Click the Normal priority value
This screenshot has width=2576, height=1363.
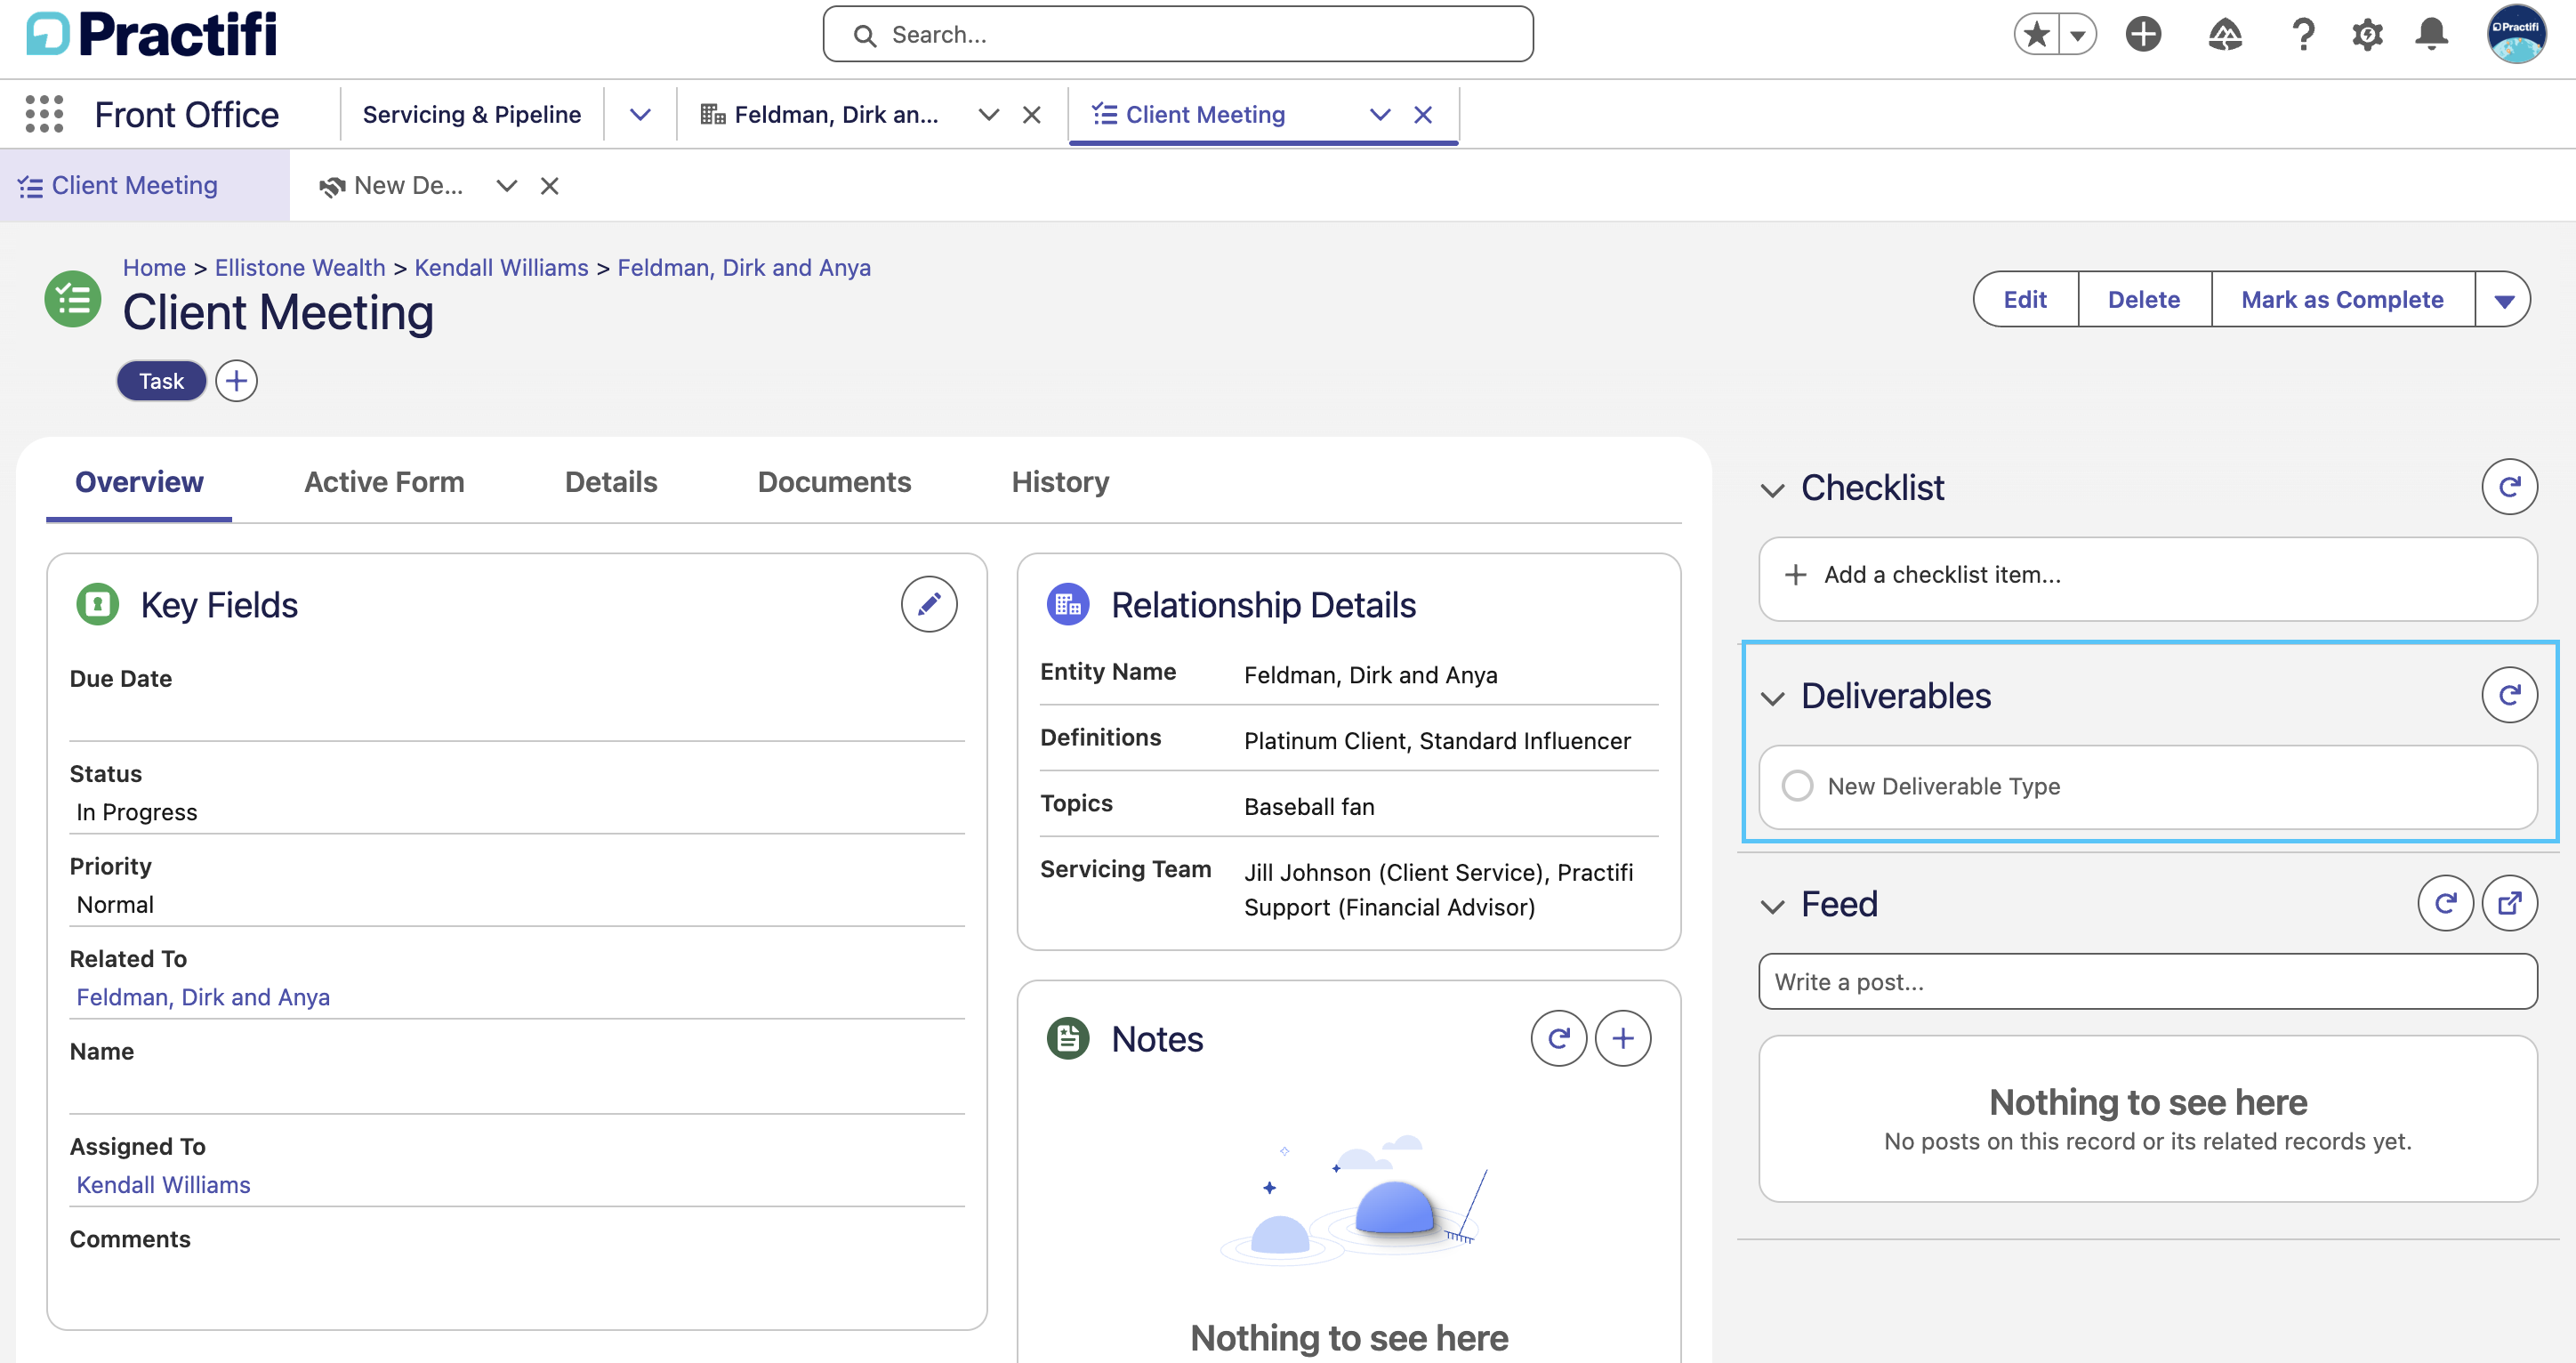click(x=115, y=904)
